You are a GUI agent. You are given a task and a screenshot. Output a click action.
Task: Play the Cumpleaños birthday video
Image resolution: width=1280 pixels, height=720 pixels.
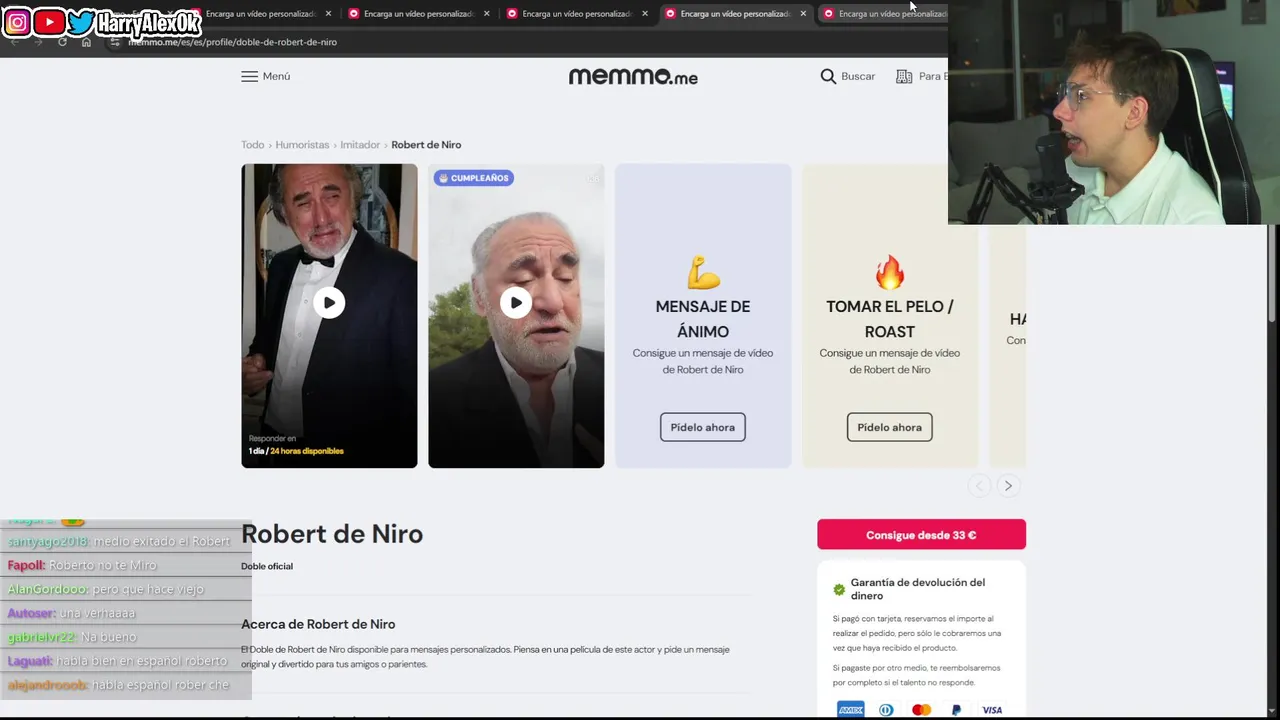click(516, 303)
